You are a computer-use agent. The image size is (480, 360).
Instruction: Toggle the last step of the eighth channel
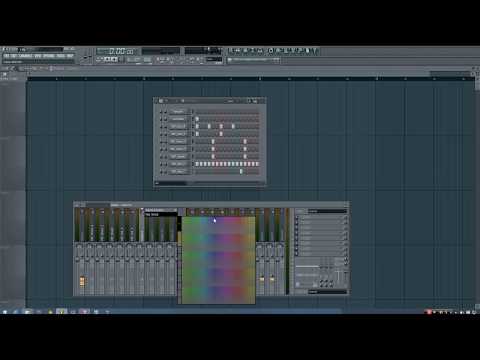pos(257,164)
